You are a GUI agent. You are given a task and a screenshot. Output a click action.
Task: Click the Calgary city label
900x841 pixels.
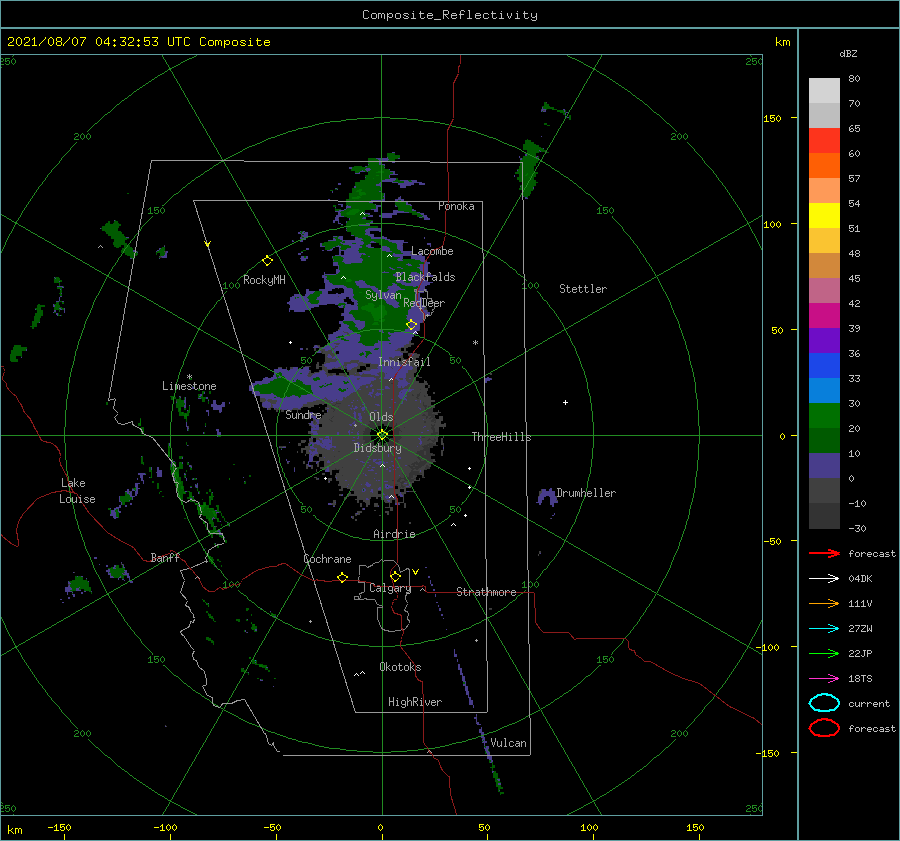tap(390, 588)
